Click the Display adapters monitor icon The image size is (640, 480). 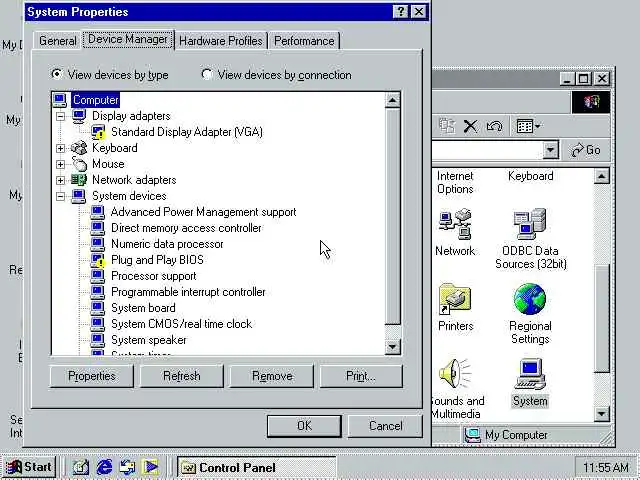(x=79, y=116)
